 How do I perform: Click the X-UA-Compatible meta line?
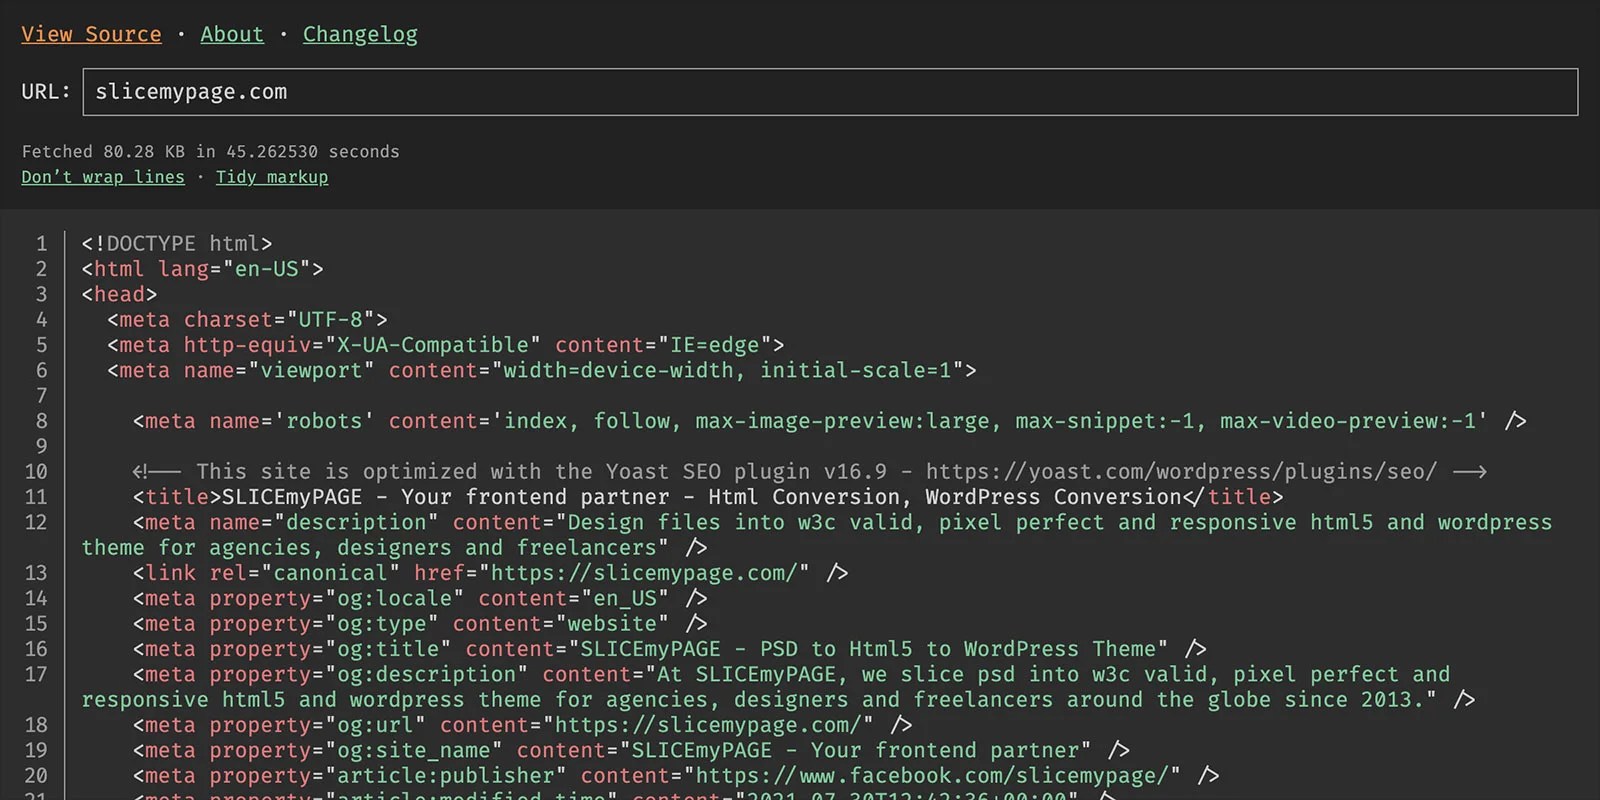(446, 345)
